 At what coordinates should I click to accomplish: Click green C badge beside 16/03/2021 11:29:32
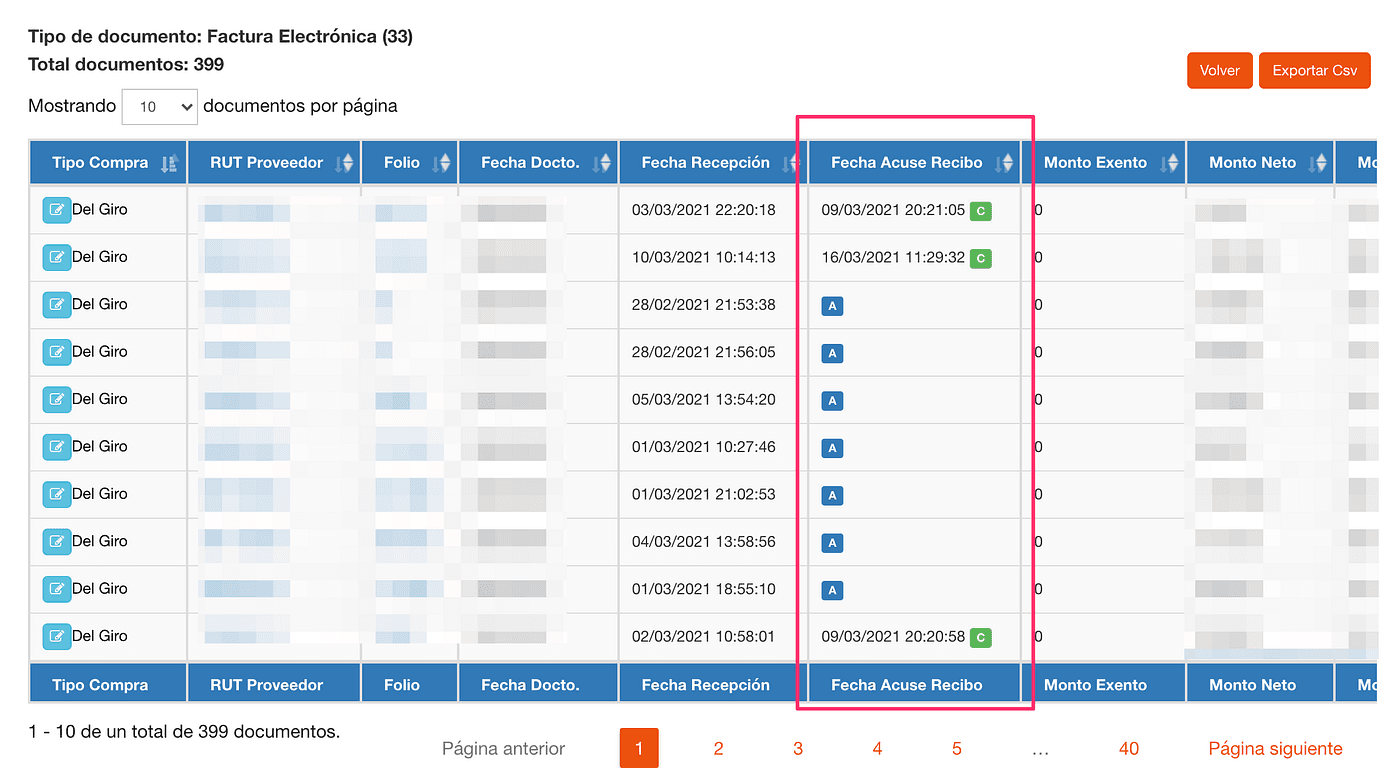pos(981,258)
